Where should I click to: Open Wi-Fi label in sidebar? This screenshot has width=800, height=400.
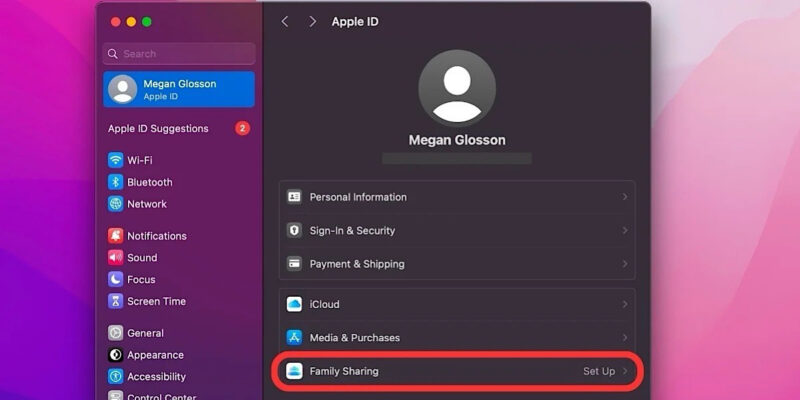tap(140, 160)
